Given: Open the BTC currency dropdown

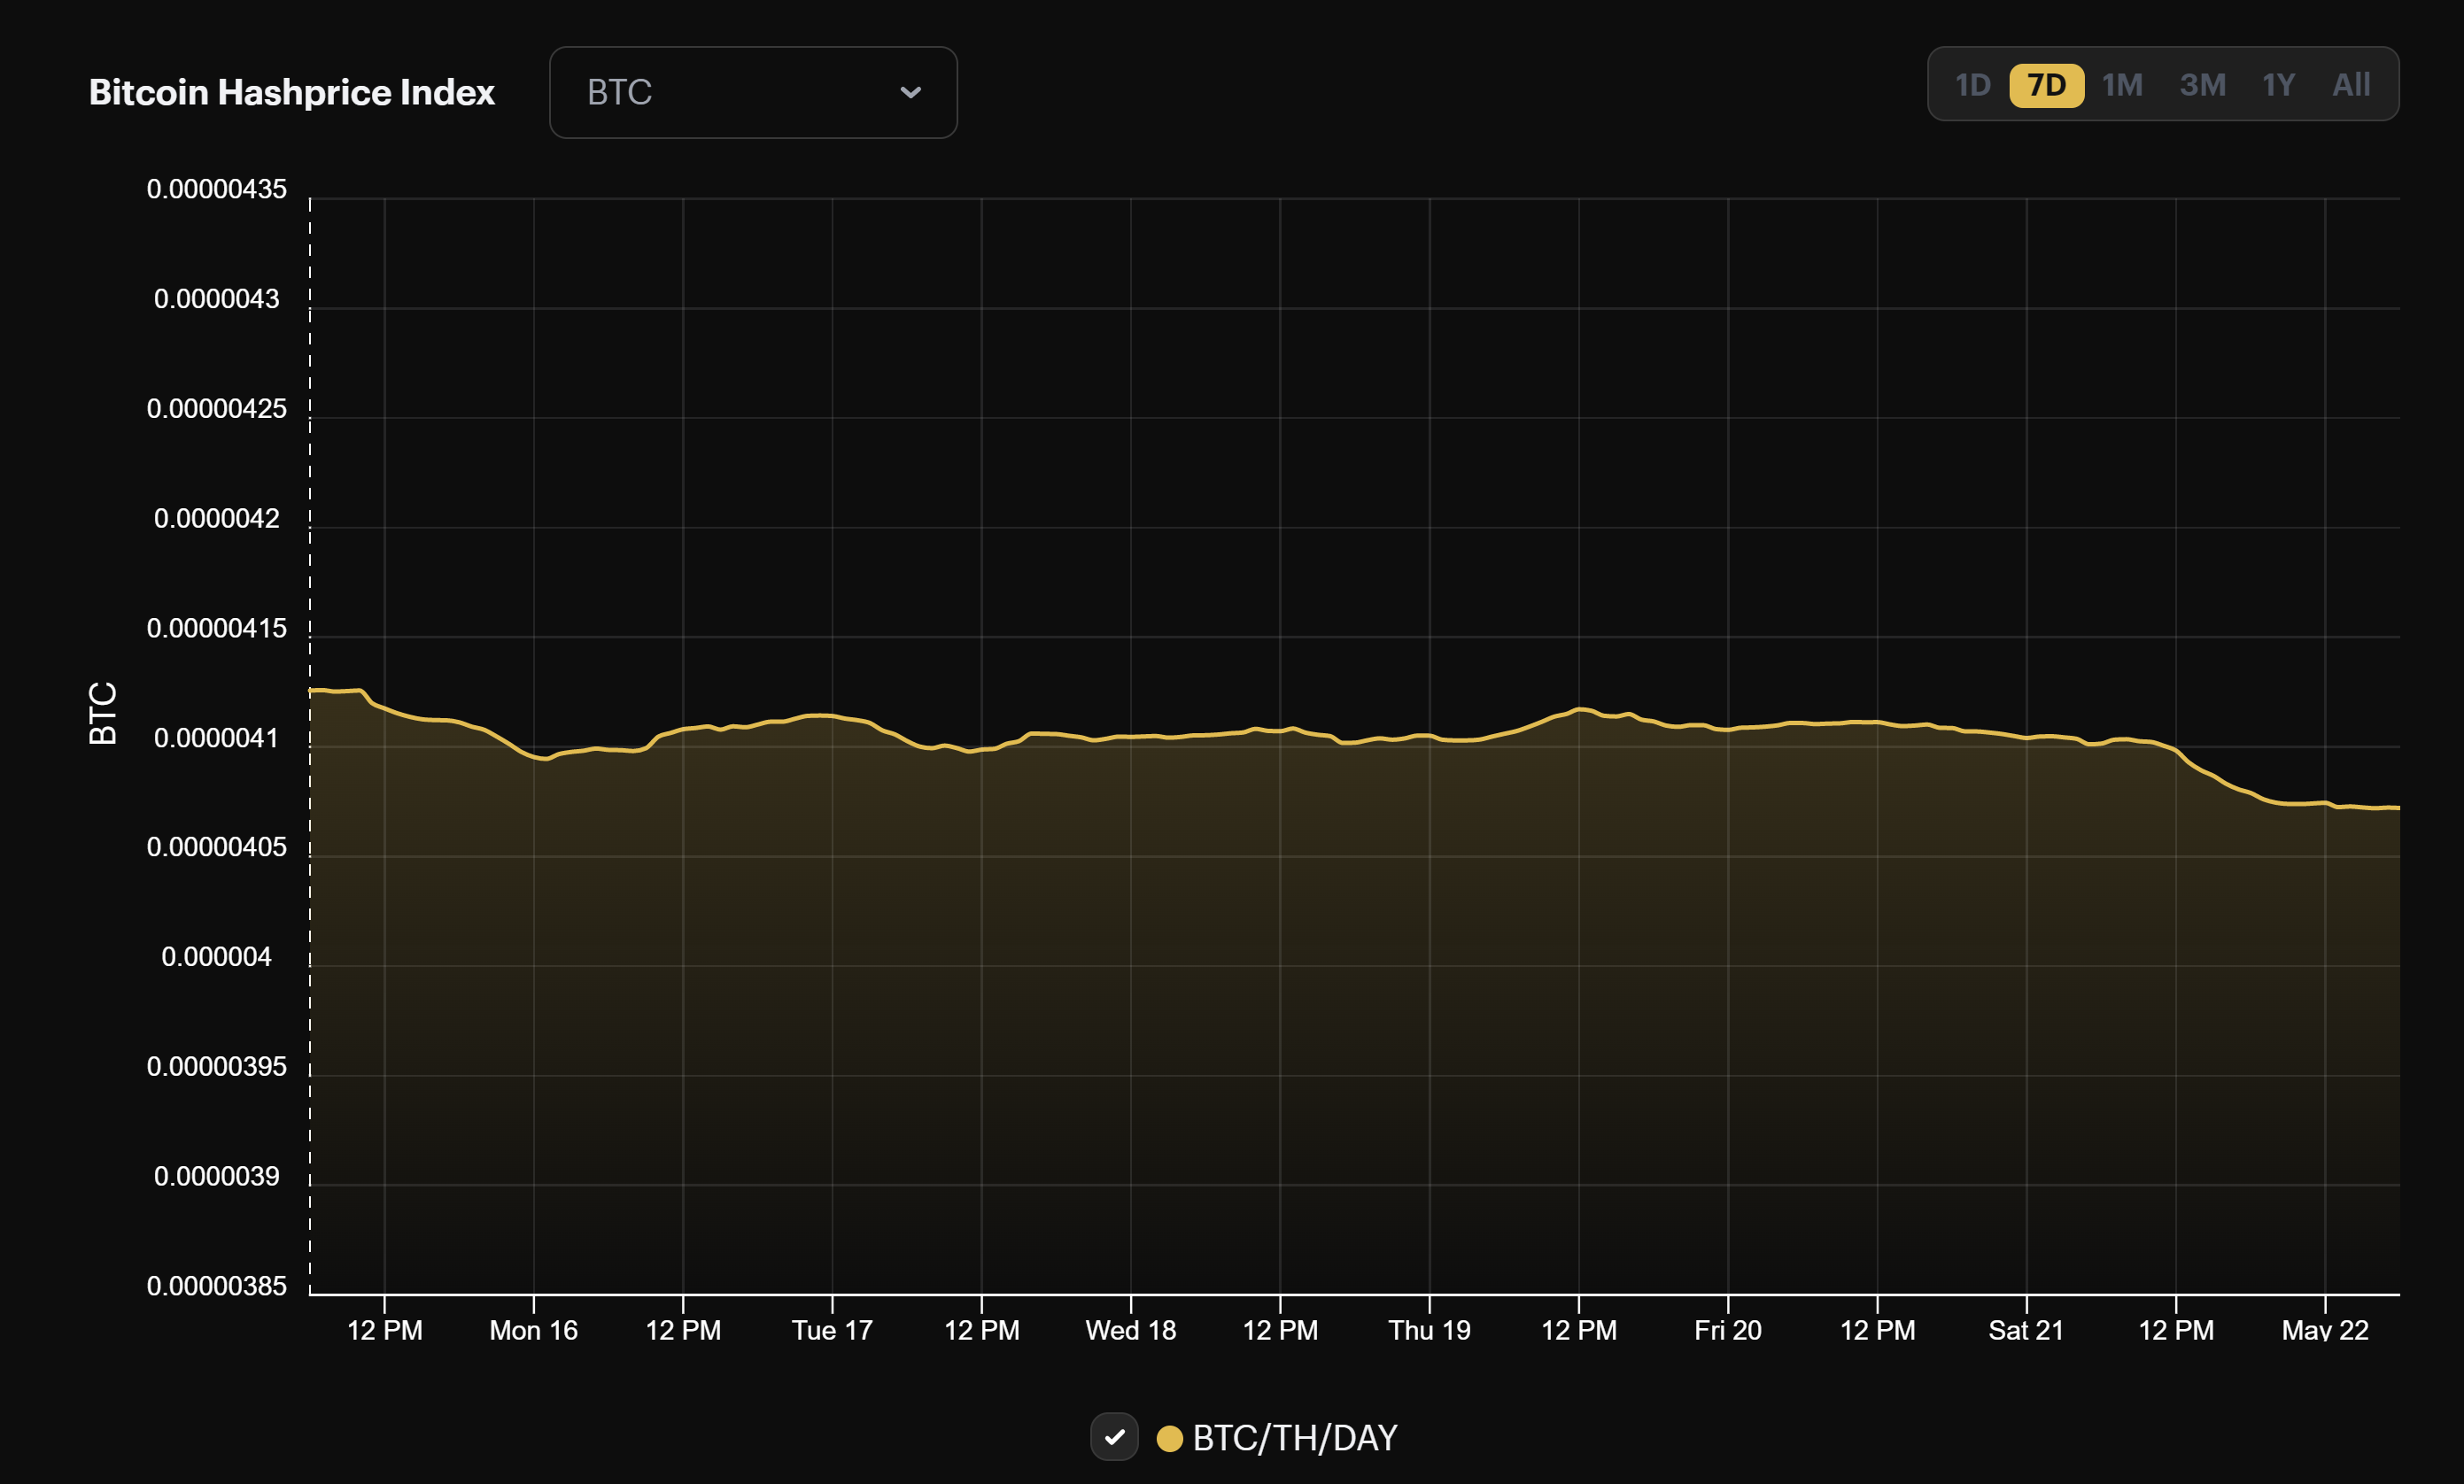Looking at the screenshot, I should (753, 92).
